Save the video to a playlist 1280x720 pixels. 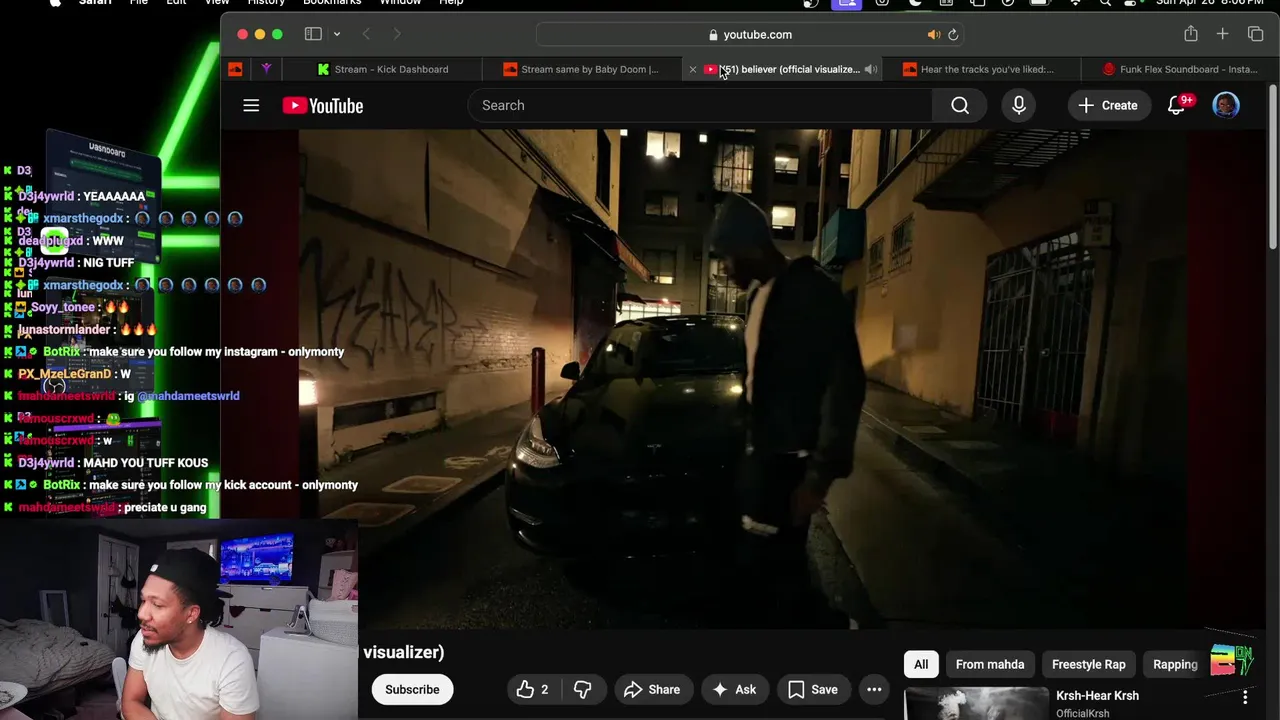(813, 689)
